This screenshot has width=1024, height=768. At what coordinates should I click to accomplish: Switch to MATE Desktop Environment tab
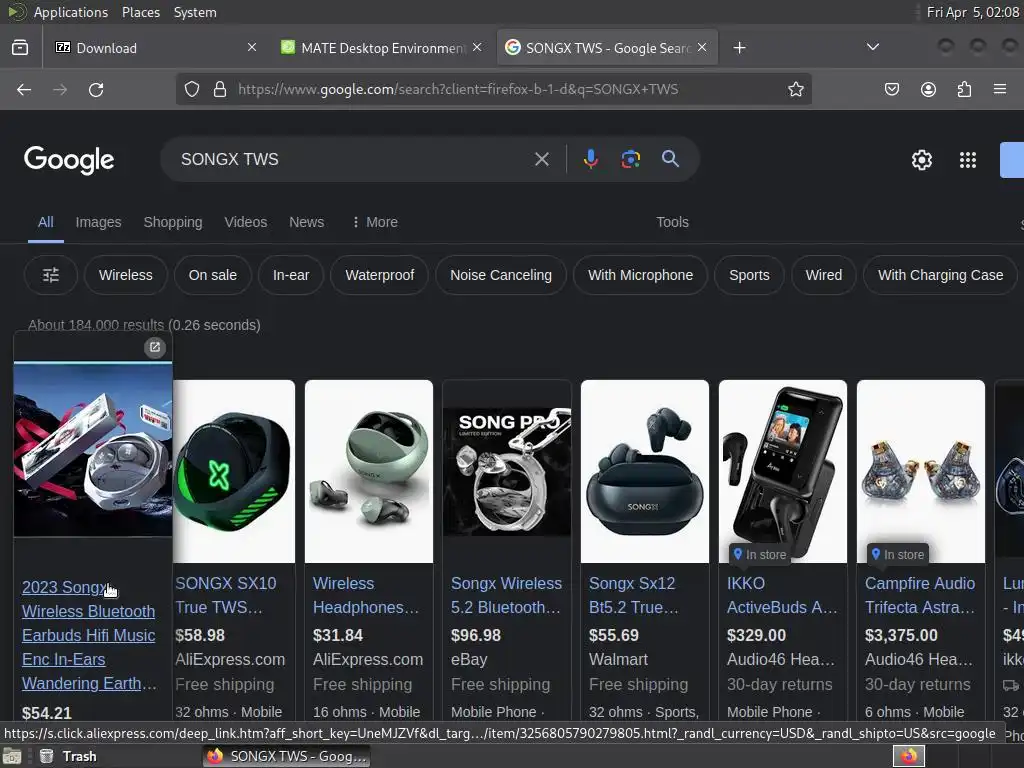382,48
